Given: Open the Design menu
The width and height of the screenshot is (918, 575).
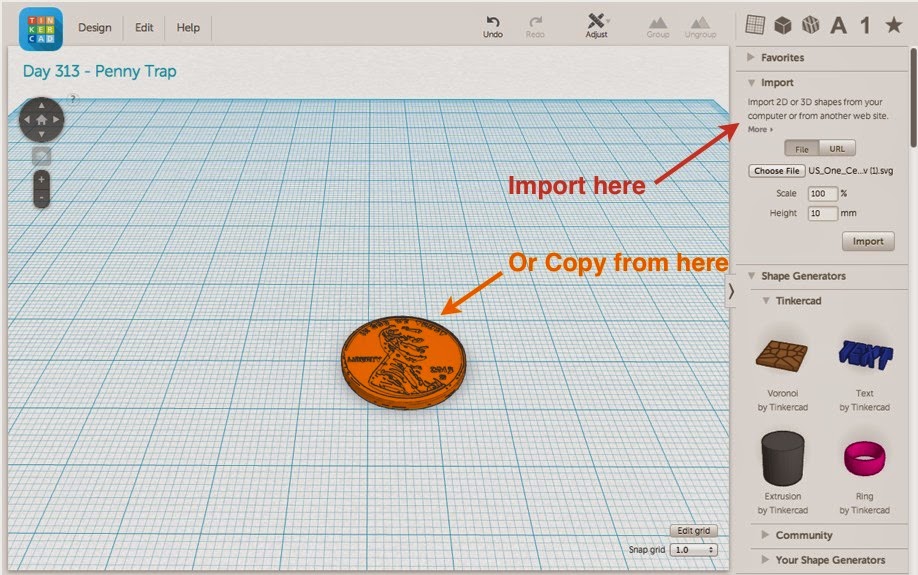Looking at the screenshot, I should (x=95, y=28).
